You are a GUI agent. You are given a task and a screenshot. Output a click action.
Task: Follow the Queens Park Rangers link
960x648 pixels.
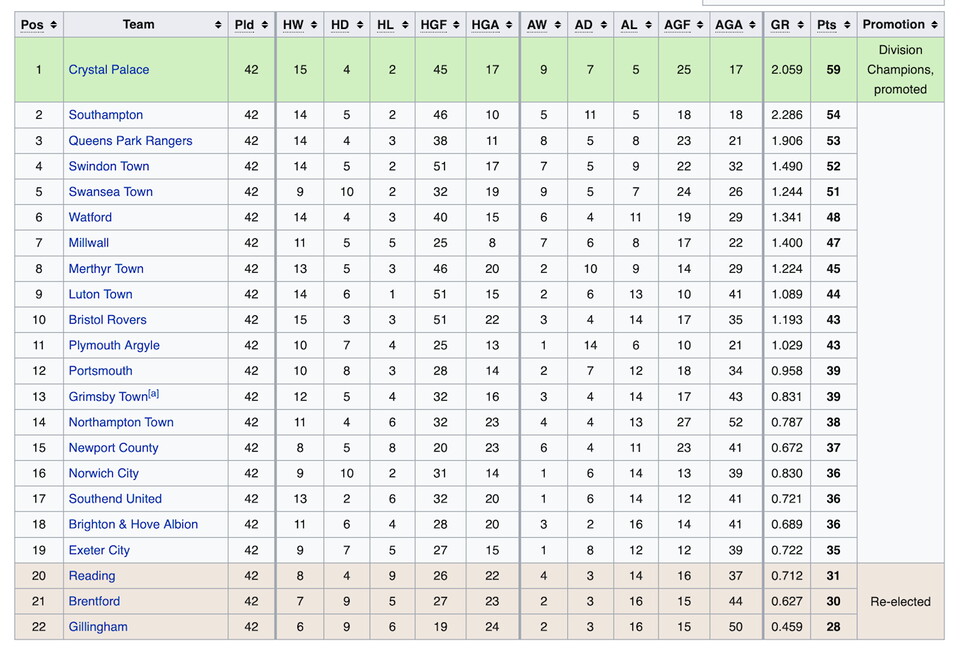(130, 141)
